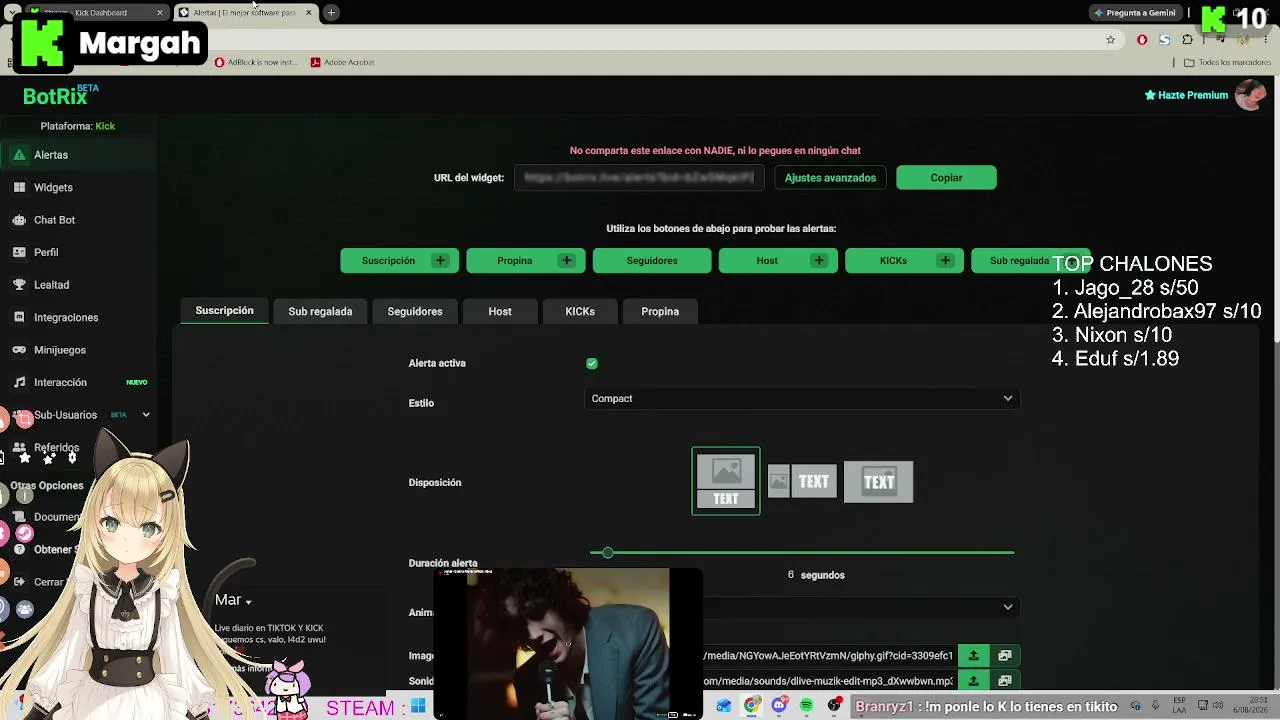Click the upload icon for the giphy.gif image
Screen dimensions: 1280x720
[973, 656]
